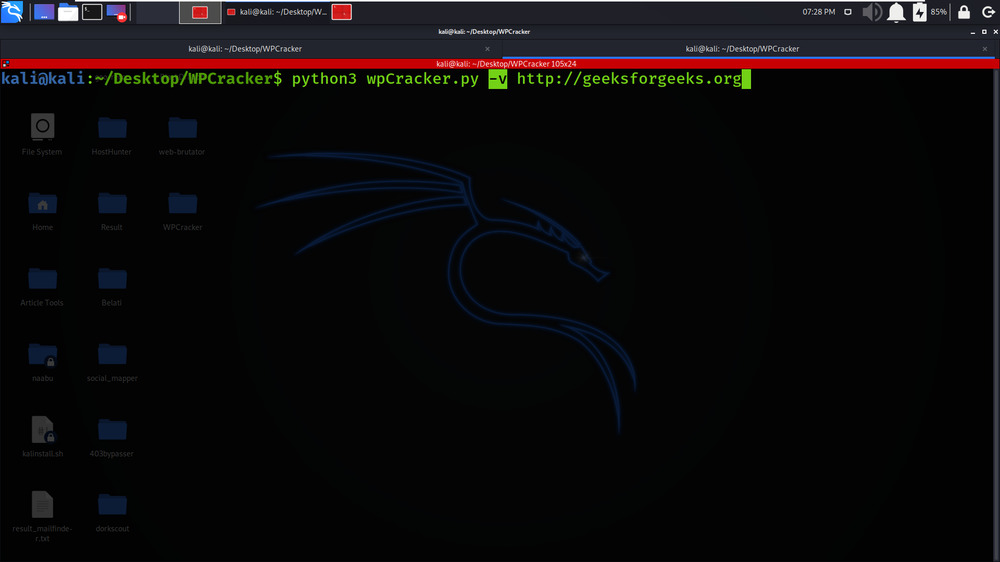Viewport: 1000px width, 562px height.
Task: Close the first terminal tab
Action: point(487,49)
